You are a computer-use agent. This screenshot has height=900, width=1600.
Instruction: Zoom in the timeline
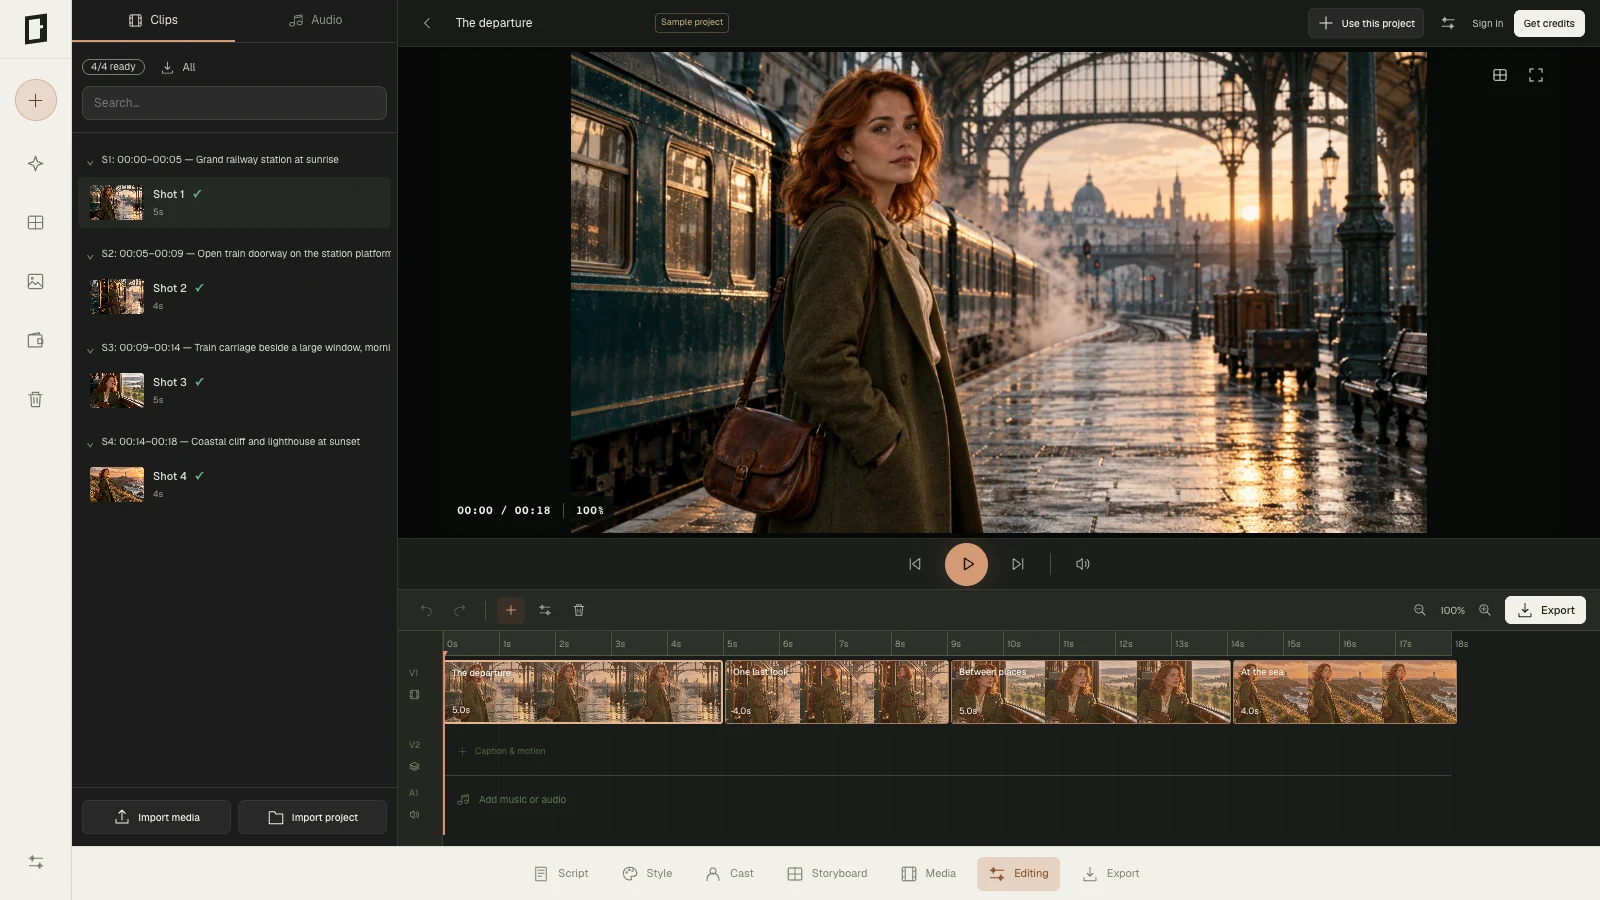click(1485, 610)
